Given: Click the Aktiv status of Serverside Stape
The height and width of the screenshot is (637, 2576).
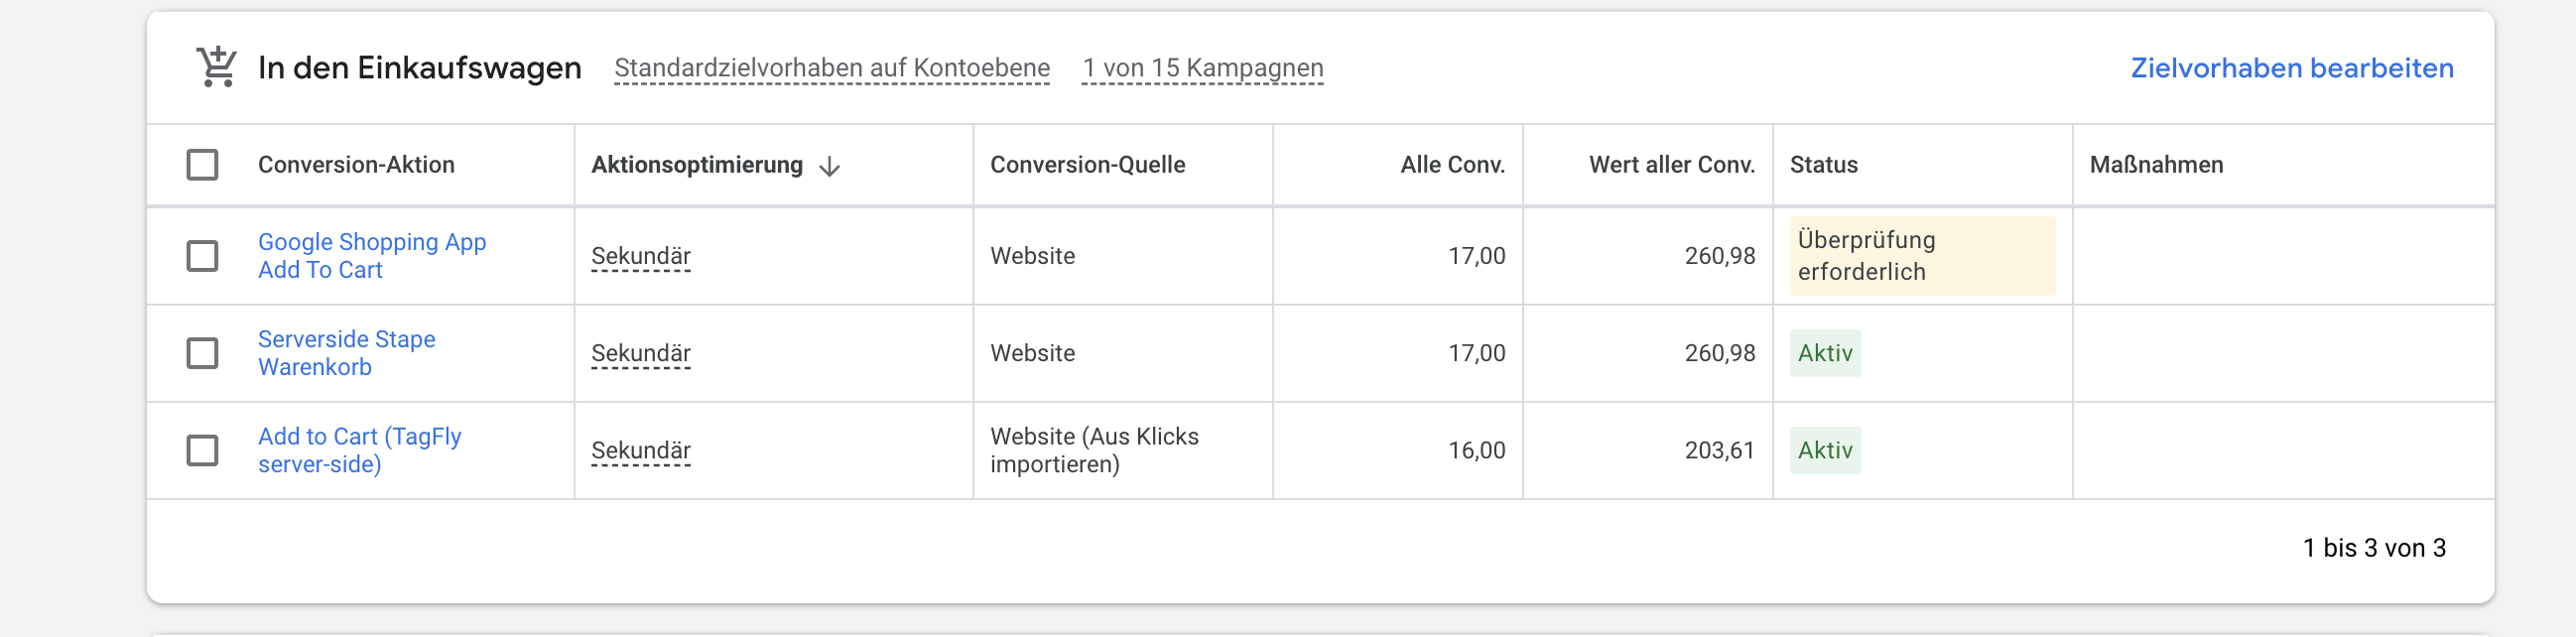Looking at the screenshot, I should (x=1825, y=353).
